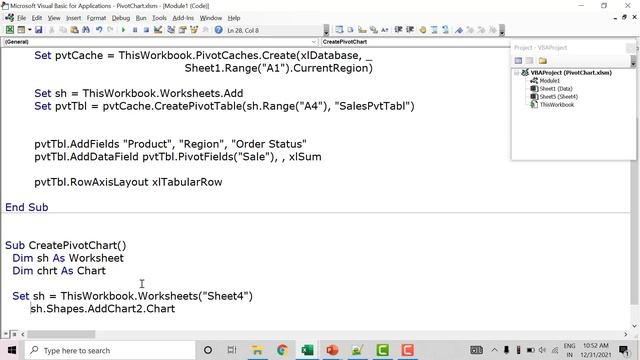Image resolution: width=640 pixels, height=360 pixels.
Task: Click the horizontal scrollbar right arrow
Action: click(626, 334)
